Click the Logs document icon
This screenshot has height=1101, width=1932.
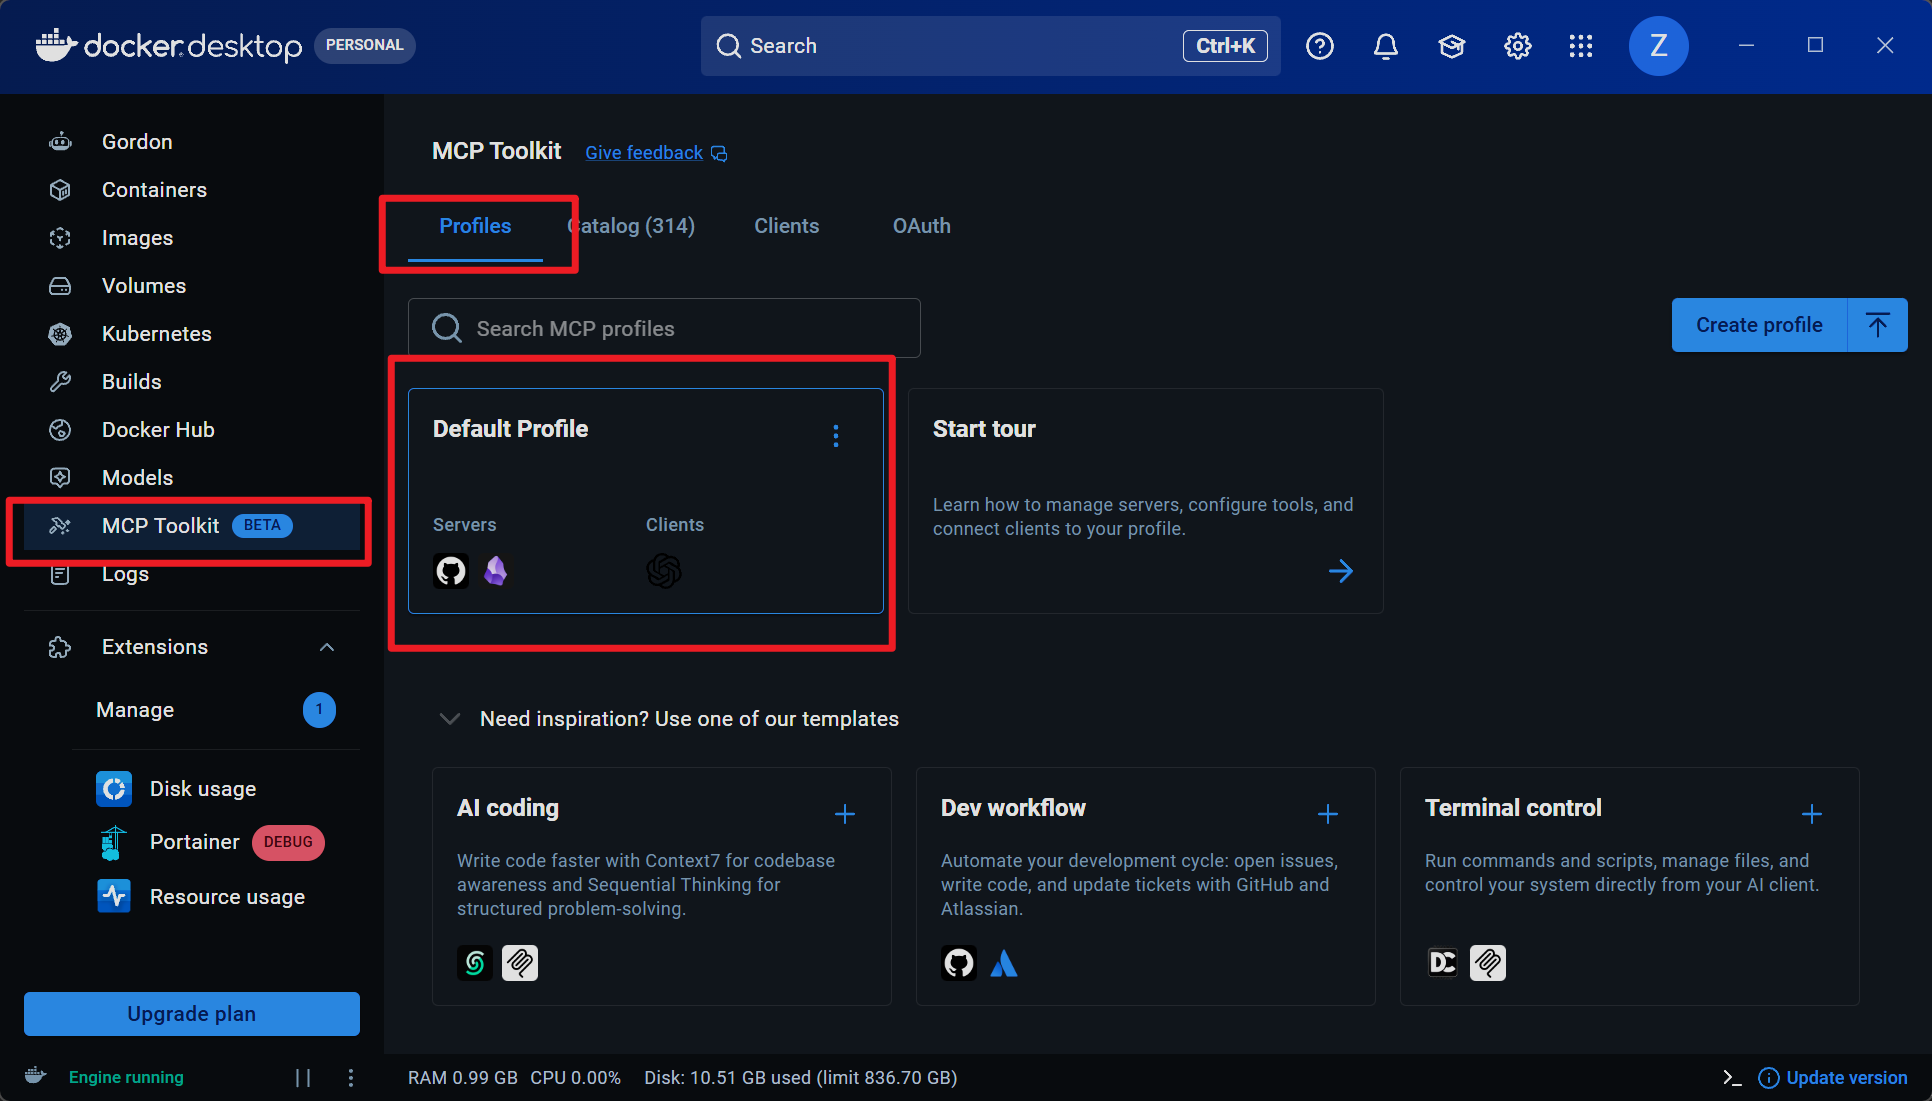click(60, 574)
